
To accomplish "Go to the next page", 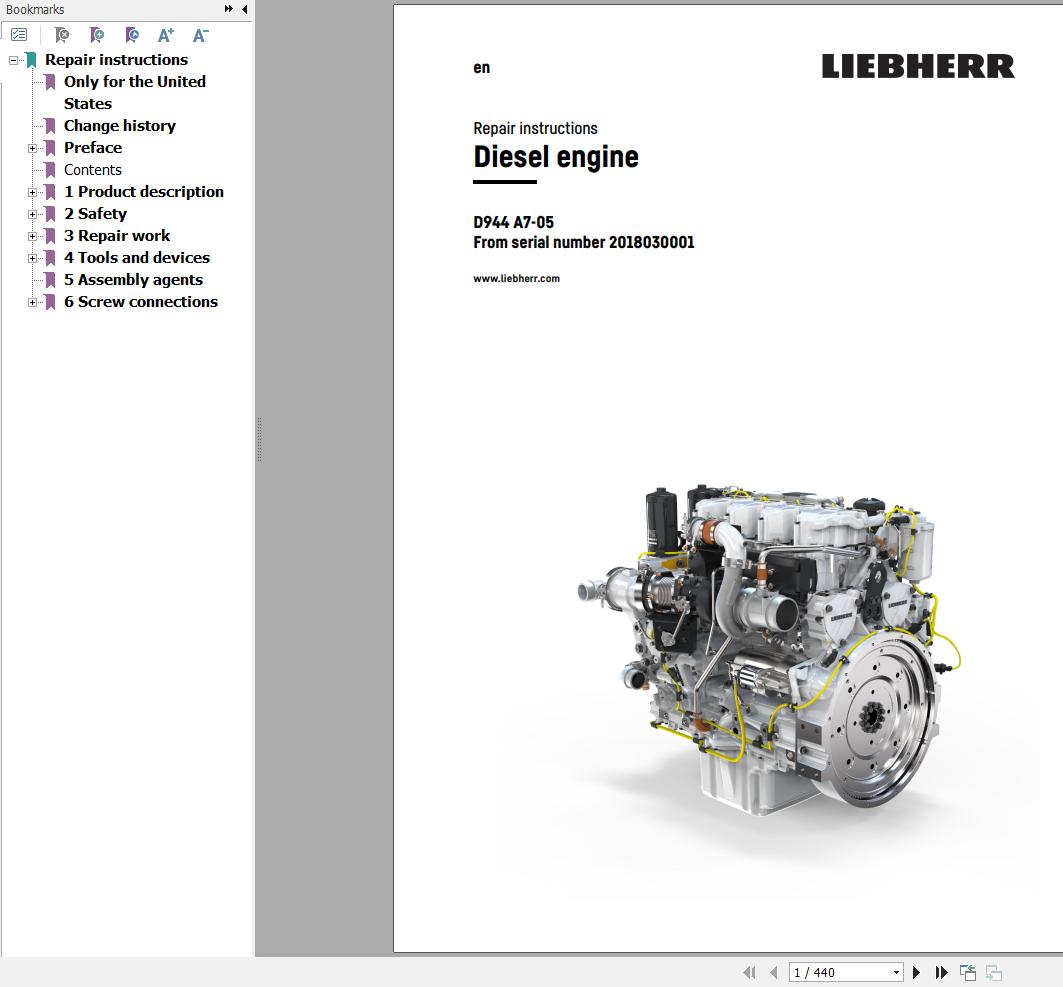I will [917, 972].
